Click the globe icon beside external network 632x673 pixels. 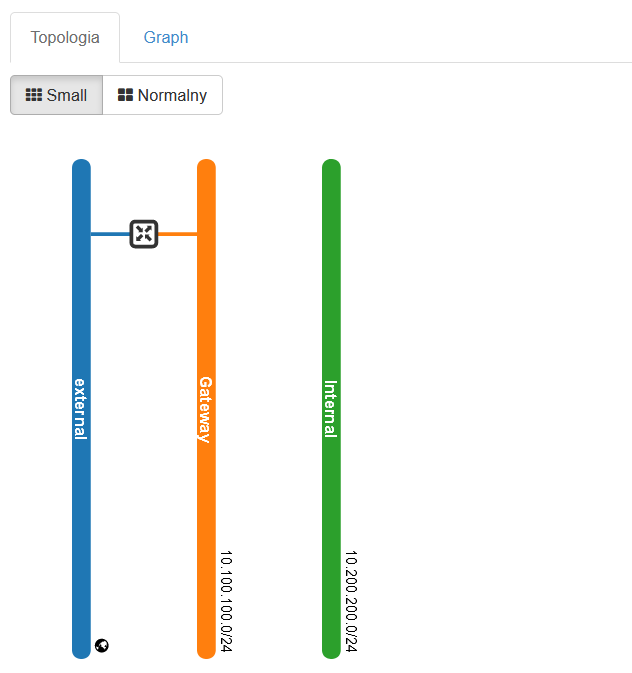pyautogui.click(x=101, y=645)
